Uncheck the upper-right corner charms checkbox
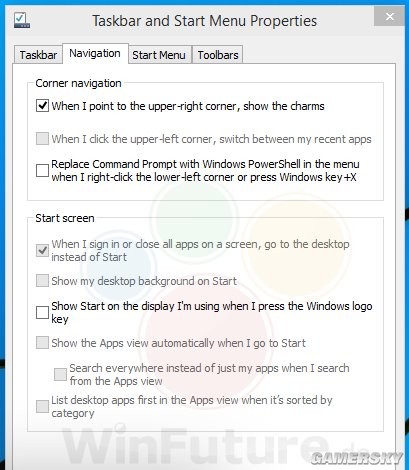The width and height of the screenshot is (409, 470). pyautogui.click(x=42, y=106)
